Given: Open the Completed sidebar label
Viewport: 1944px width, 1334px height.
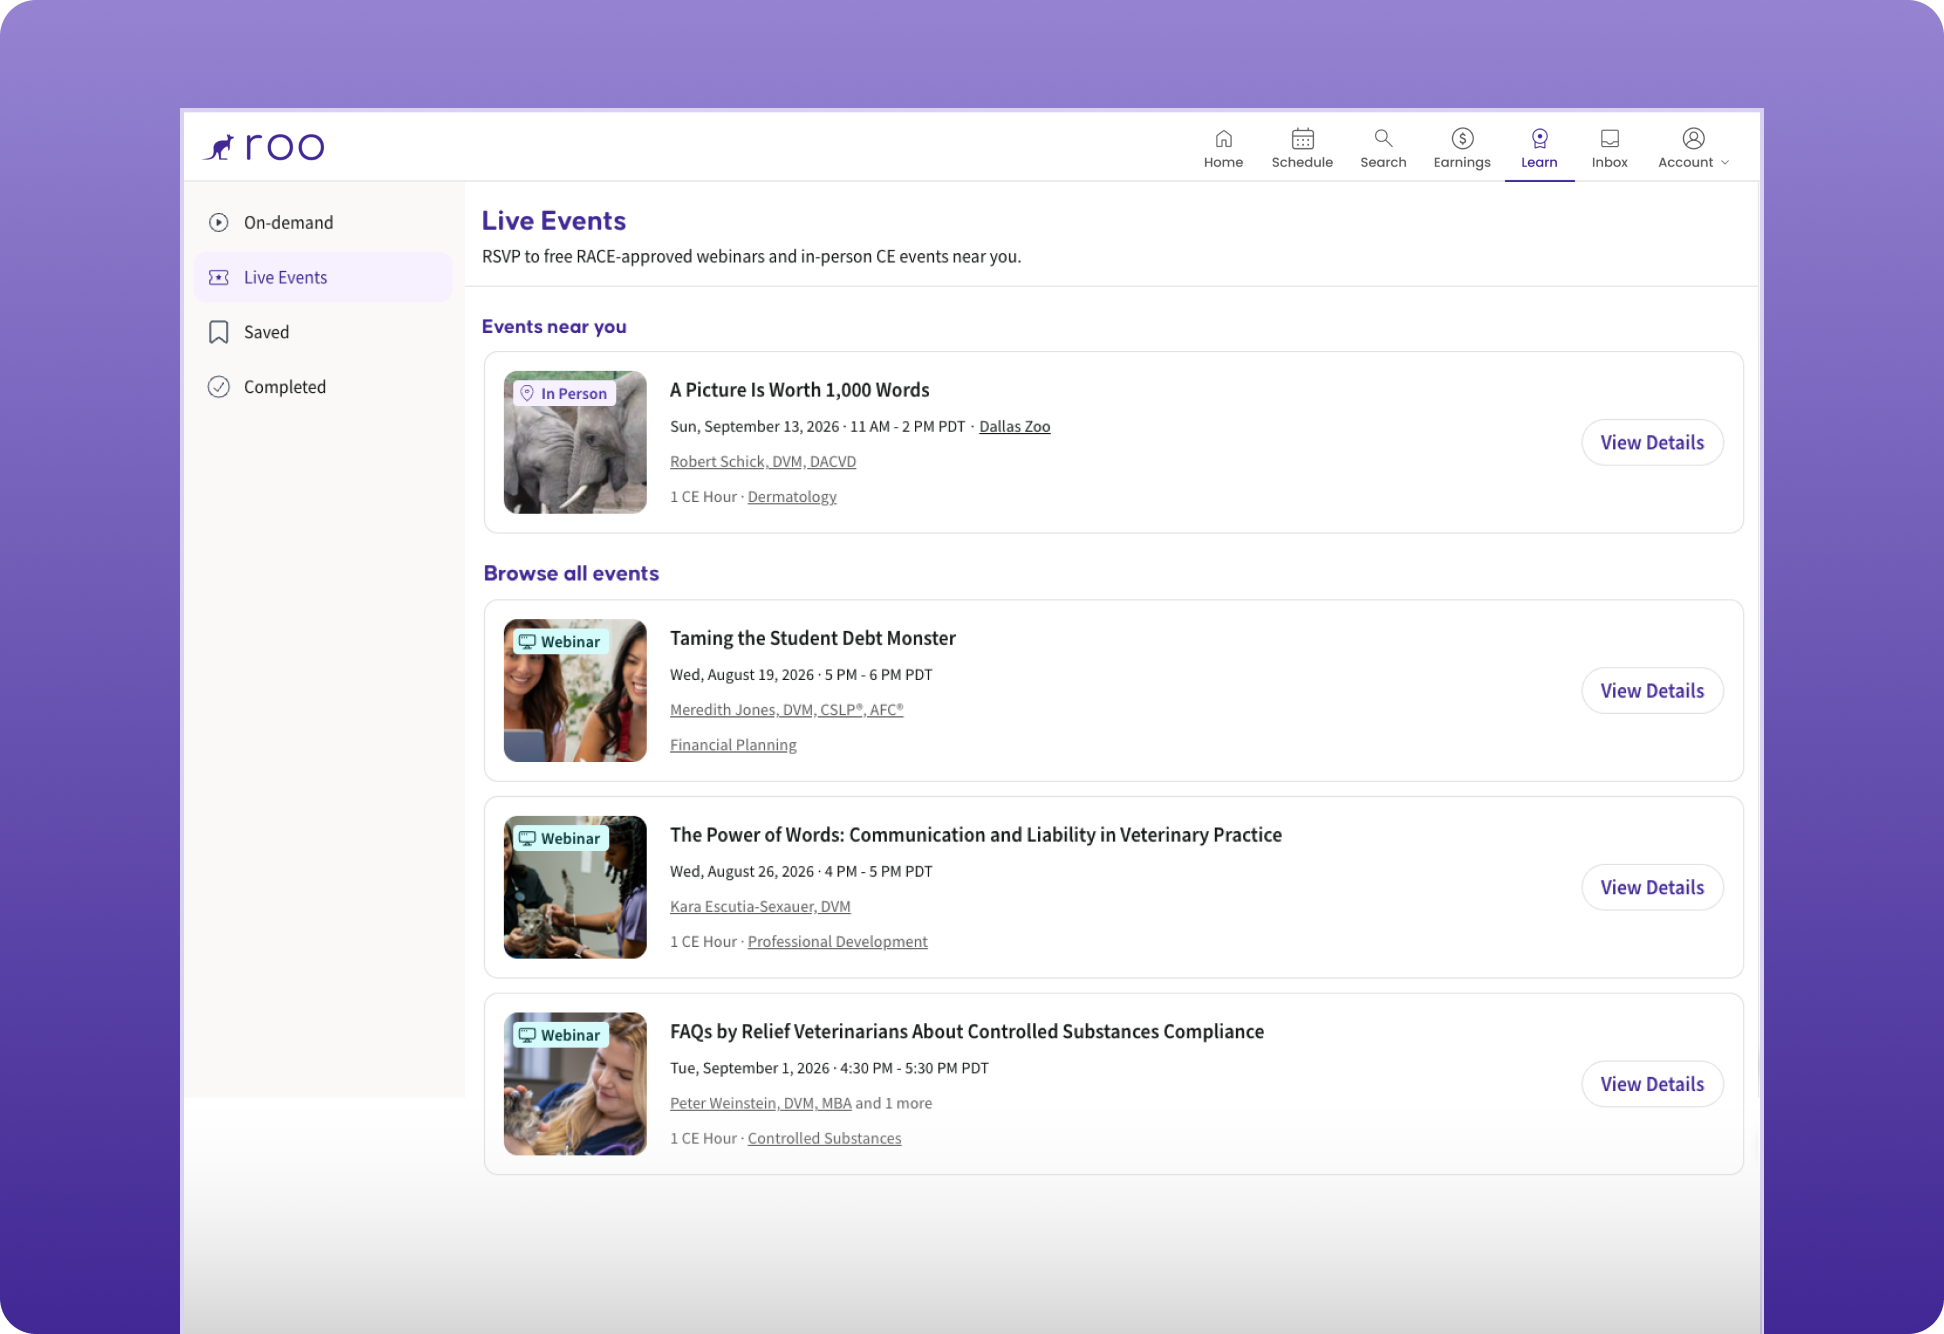Looking at the screenshot, I should click(x=285, y=387).
